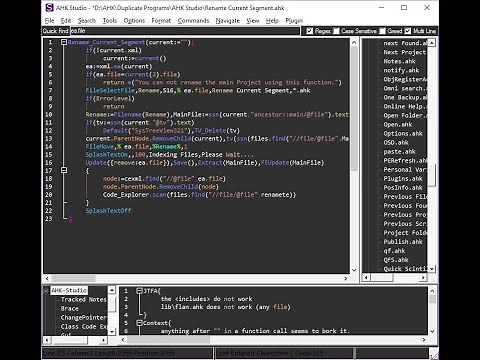The width and height of the screenshot is (480, 360).
Task: Click code editor horizontal scroll left arrow
Action: click(47, 278)
